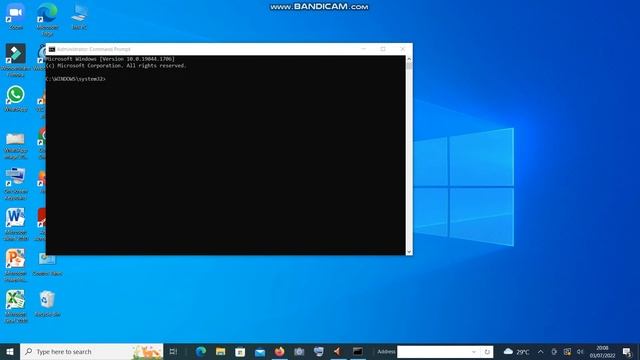640x360 pixels.
Task: Open the volume control in the system tray
Action: click(580, 351)
